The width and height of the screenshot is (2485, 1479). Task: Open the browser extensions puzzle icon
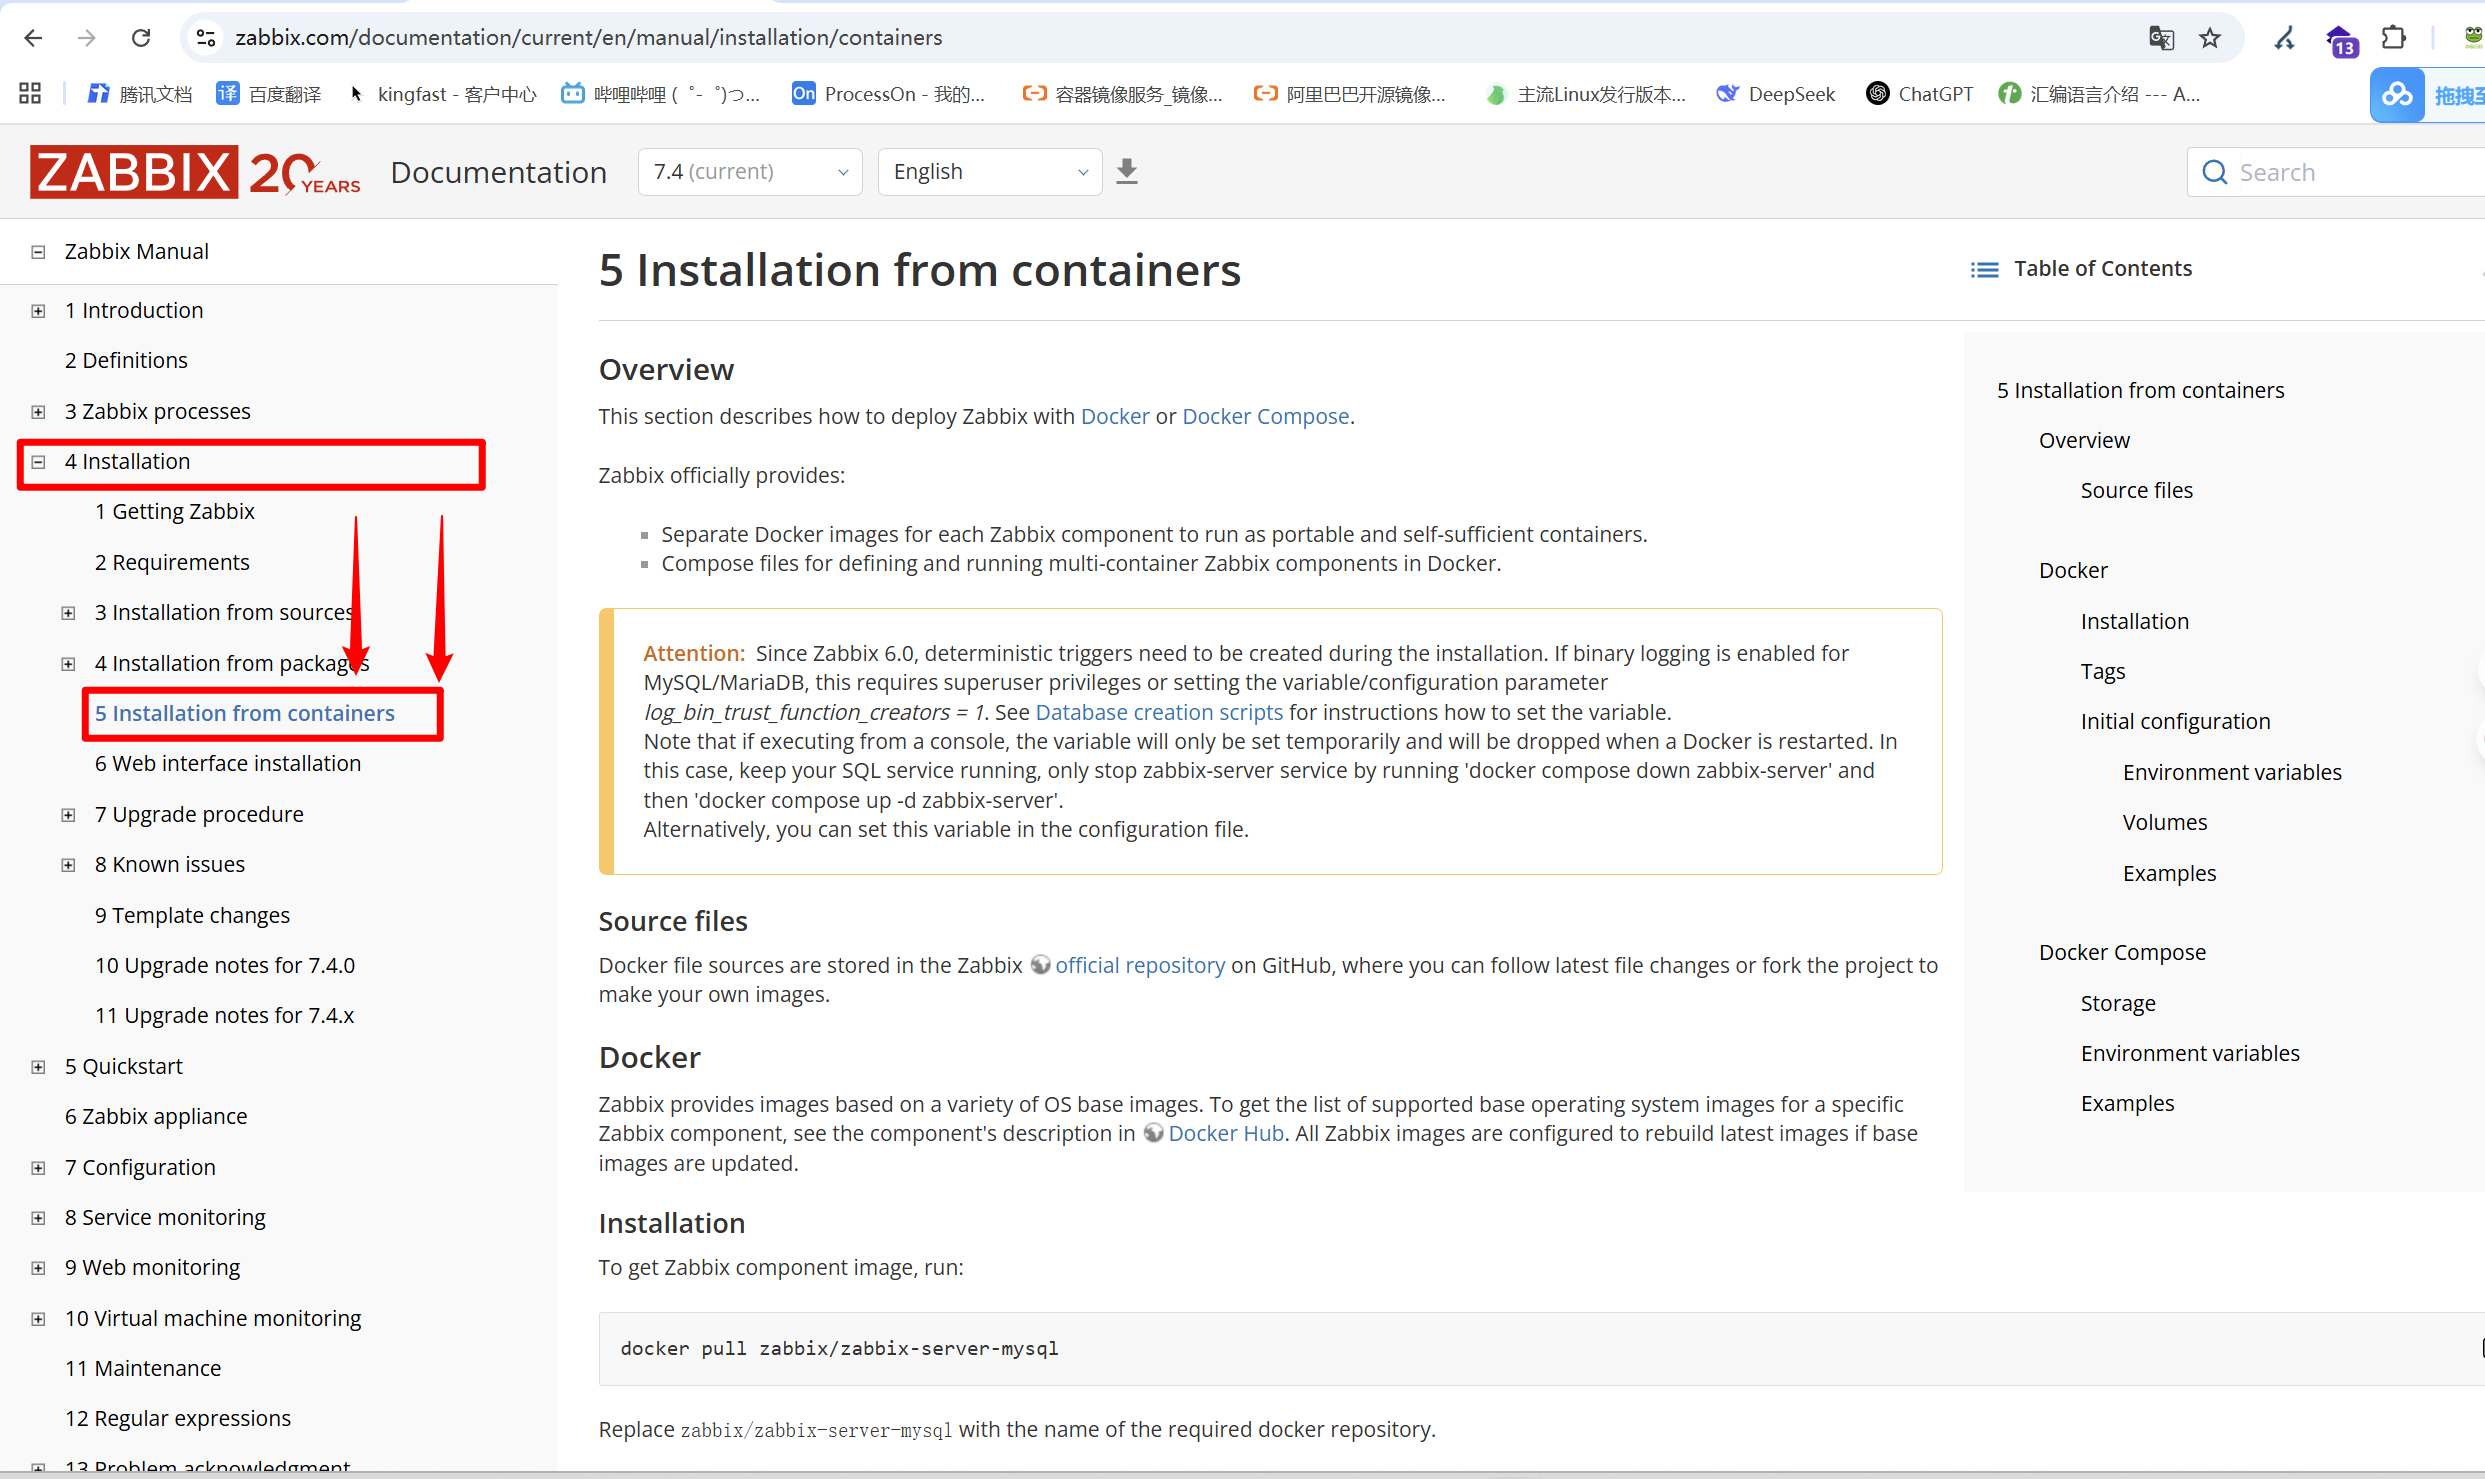(x=2394, y=38)
